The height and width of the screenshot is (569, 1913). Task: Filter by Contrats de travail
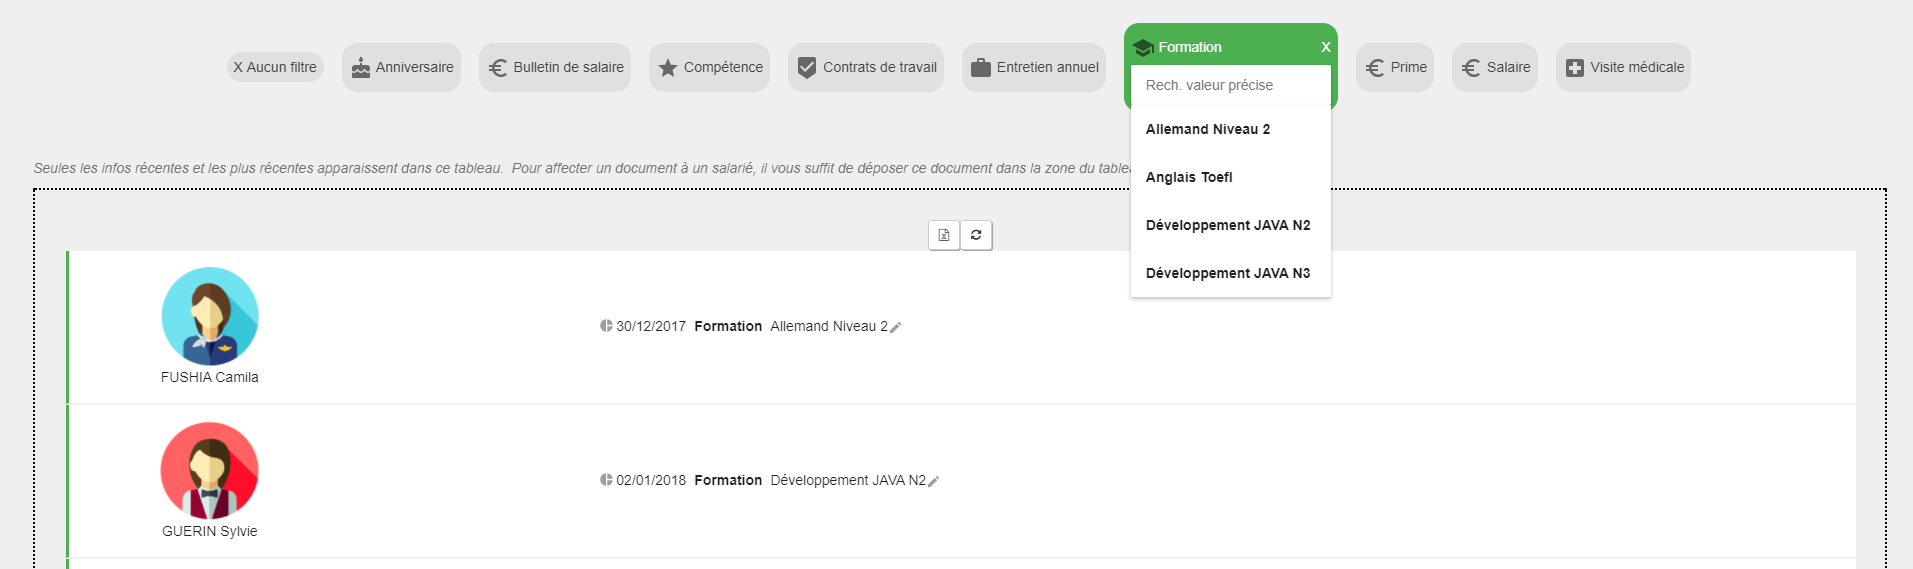tap(866, 67)
